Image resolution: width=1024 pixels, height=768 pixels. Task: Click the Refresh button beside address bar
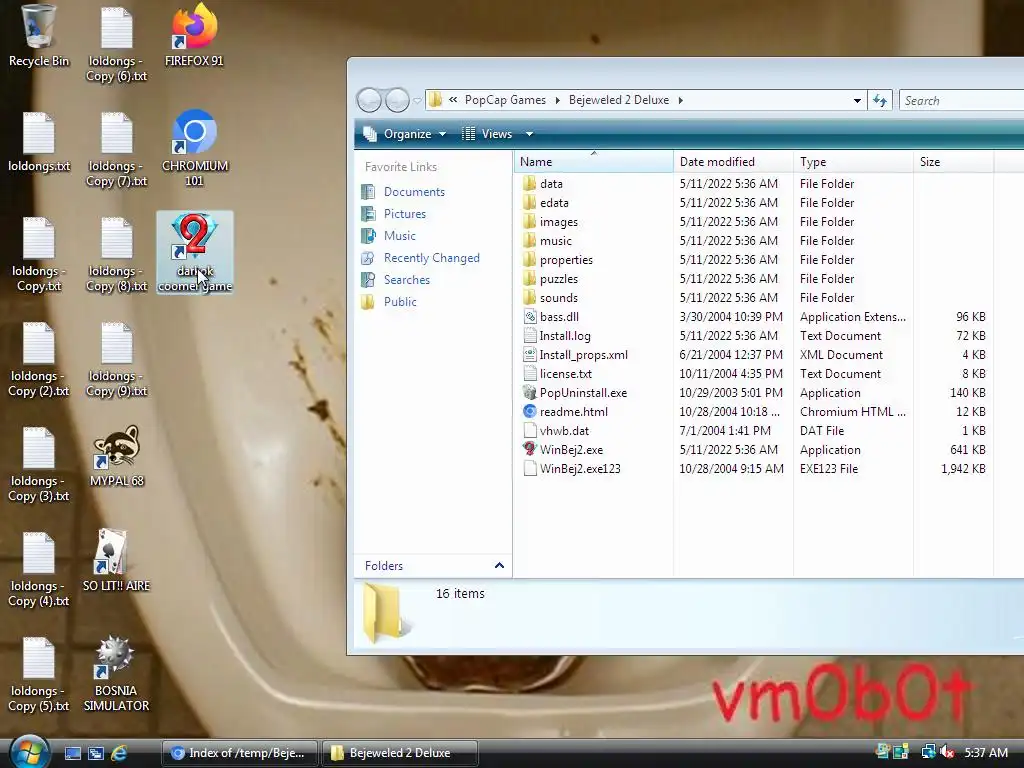(880, 100)
